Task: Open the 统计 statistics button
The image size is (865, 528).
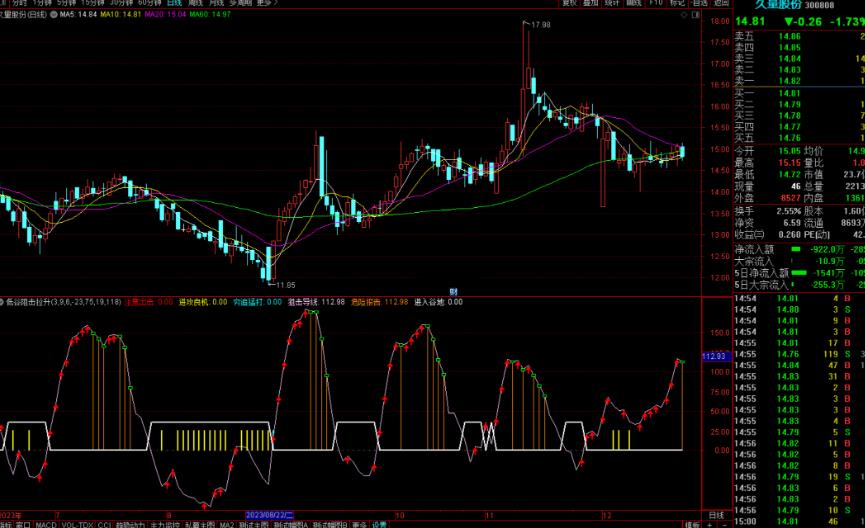Action: tap(612, 3)
